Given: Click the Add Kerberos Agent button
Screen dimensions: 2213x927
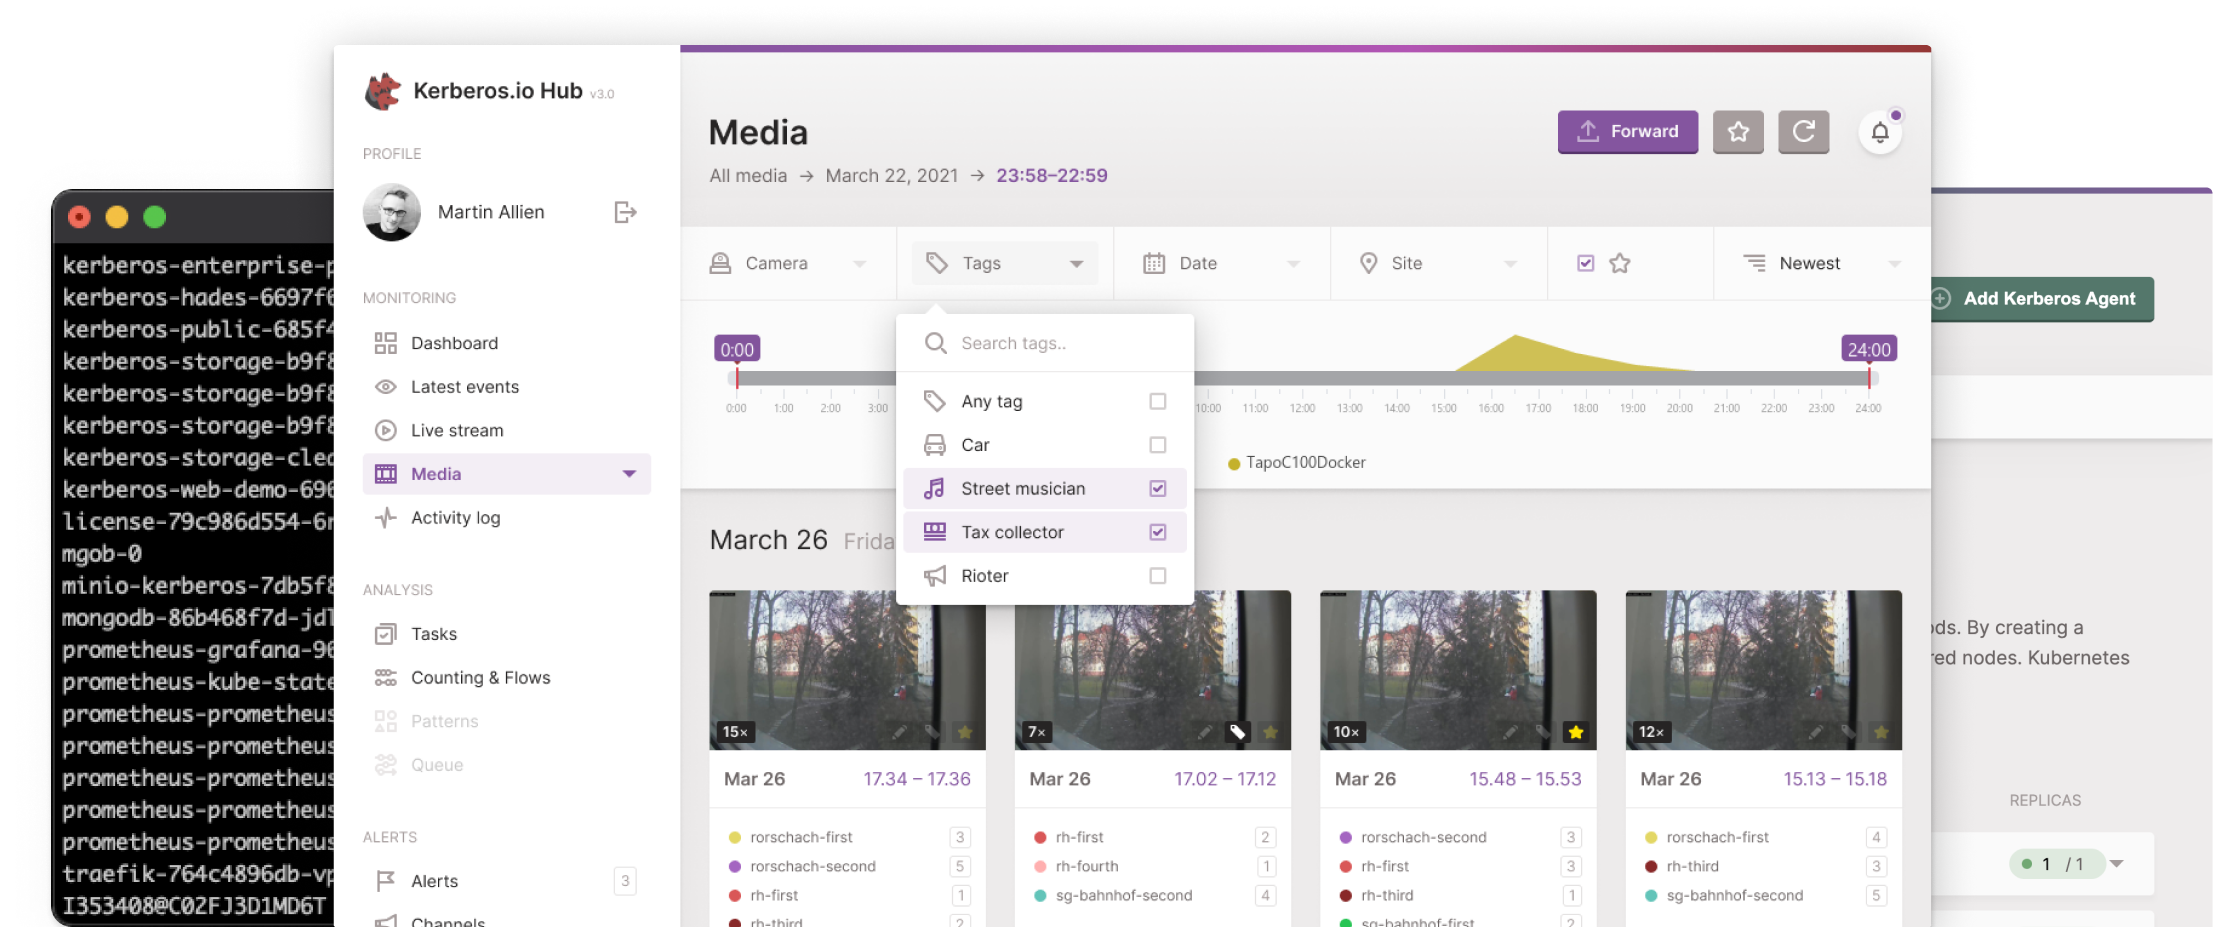Looking at the screenshot, I should [2042, 299].
